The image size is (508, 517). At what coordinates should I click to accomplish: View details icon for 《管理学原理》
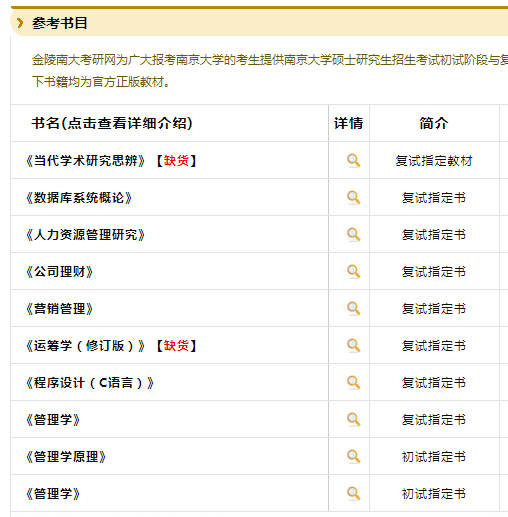pos(353,457)
